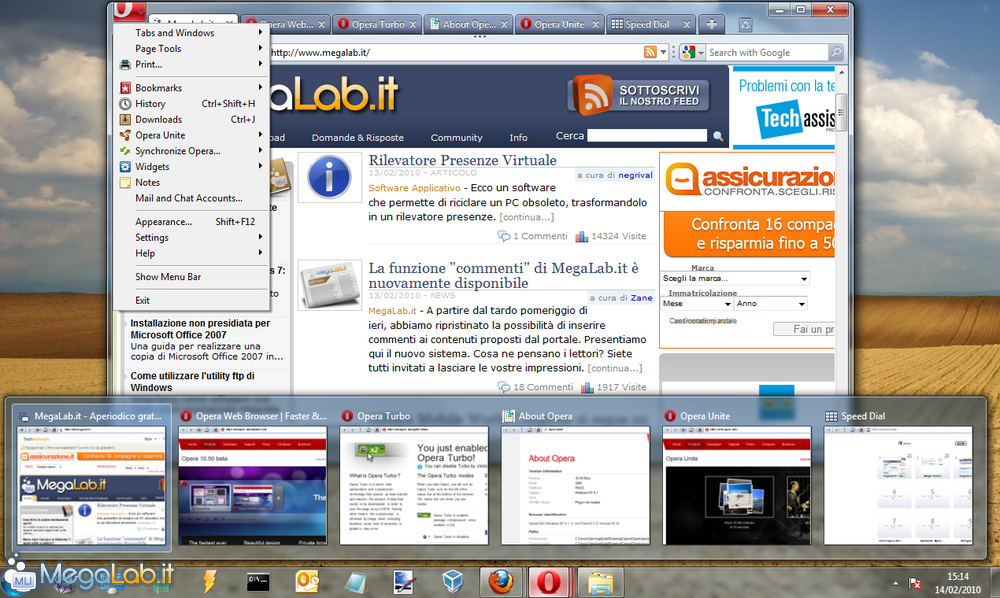1000x598 pixels.
Task: Open the Scegli la marca dropdown
Action: [x=735, y=279]
